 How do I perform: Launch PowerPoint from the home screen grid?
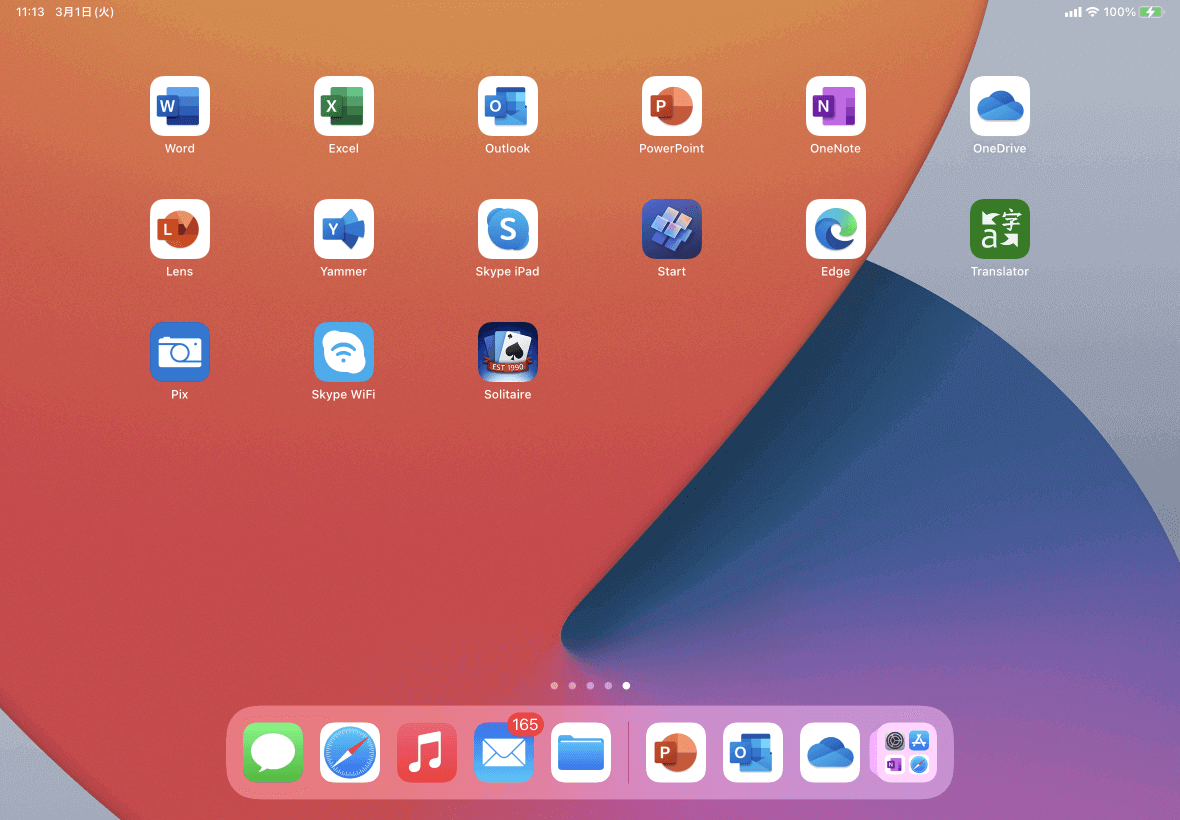click(671, 106)
